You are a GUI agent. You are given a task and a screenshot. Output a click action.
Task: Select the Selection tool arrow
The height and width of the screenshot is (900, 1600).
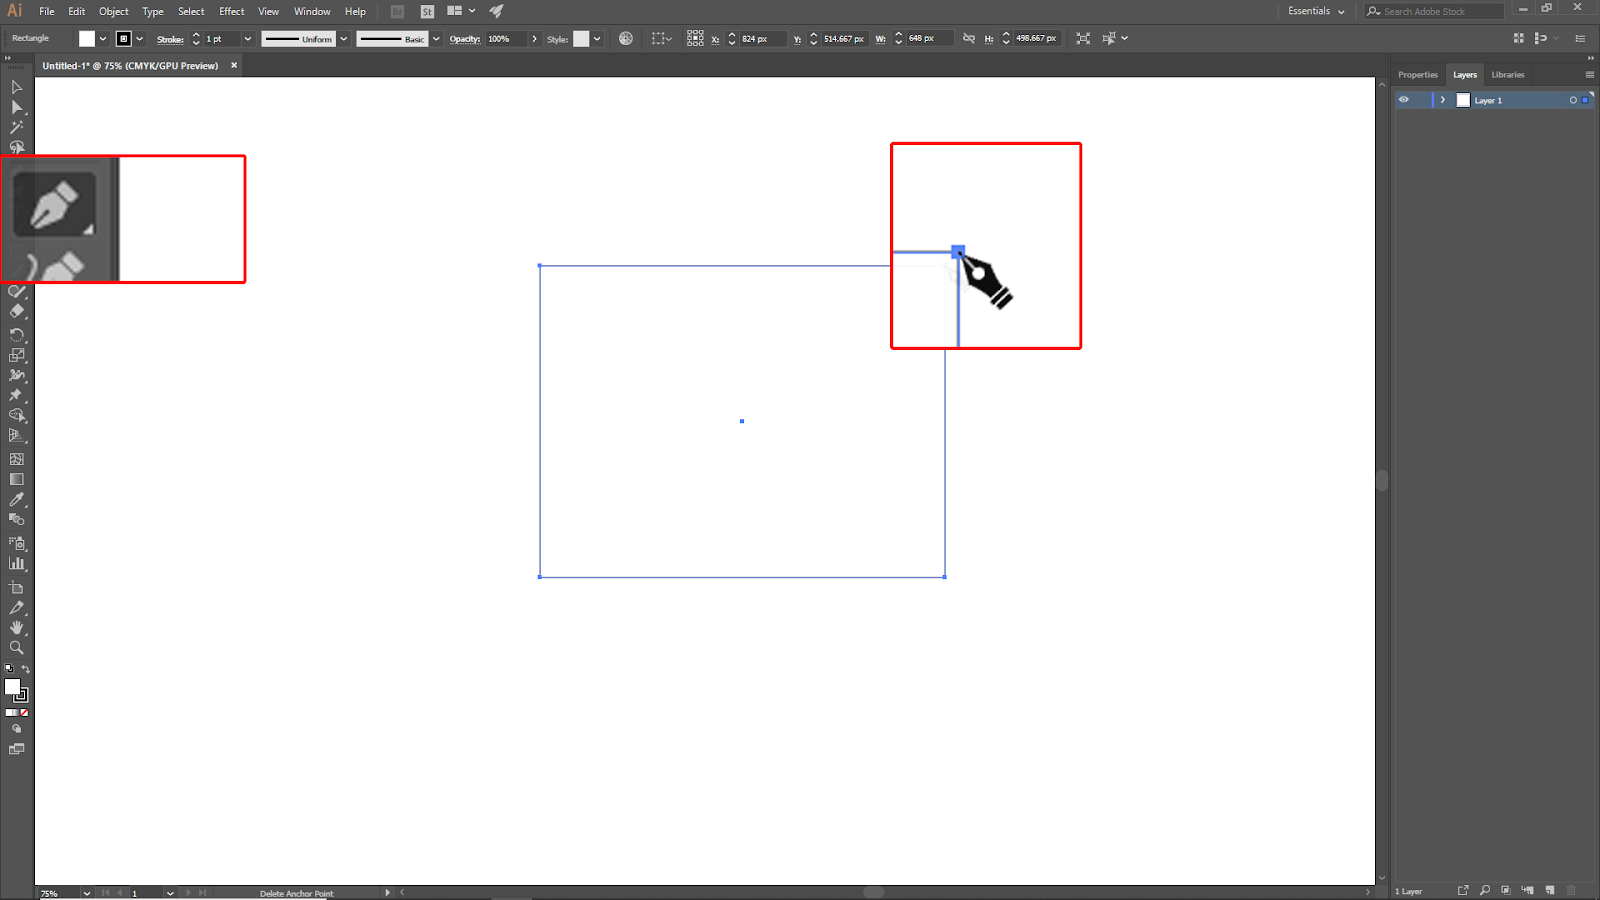coord(16,87)
